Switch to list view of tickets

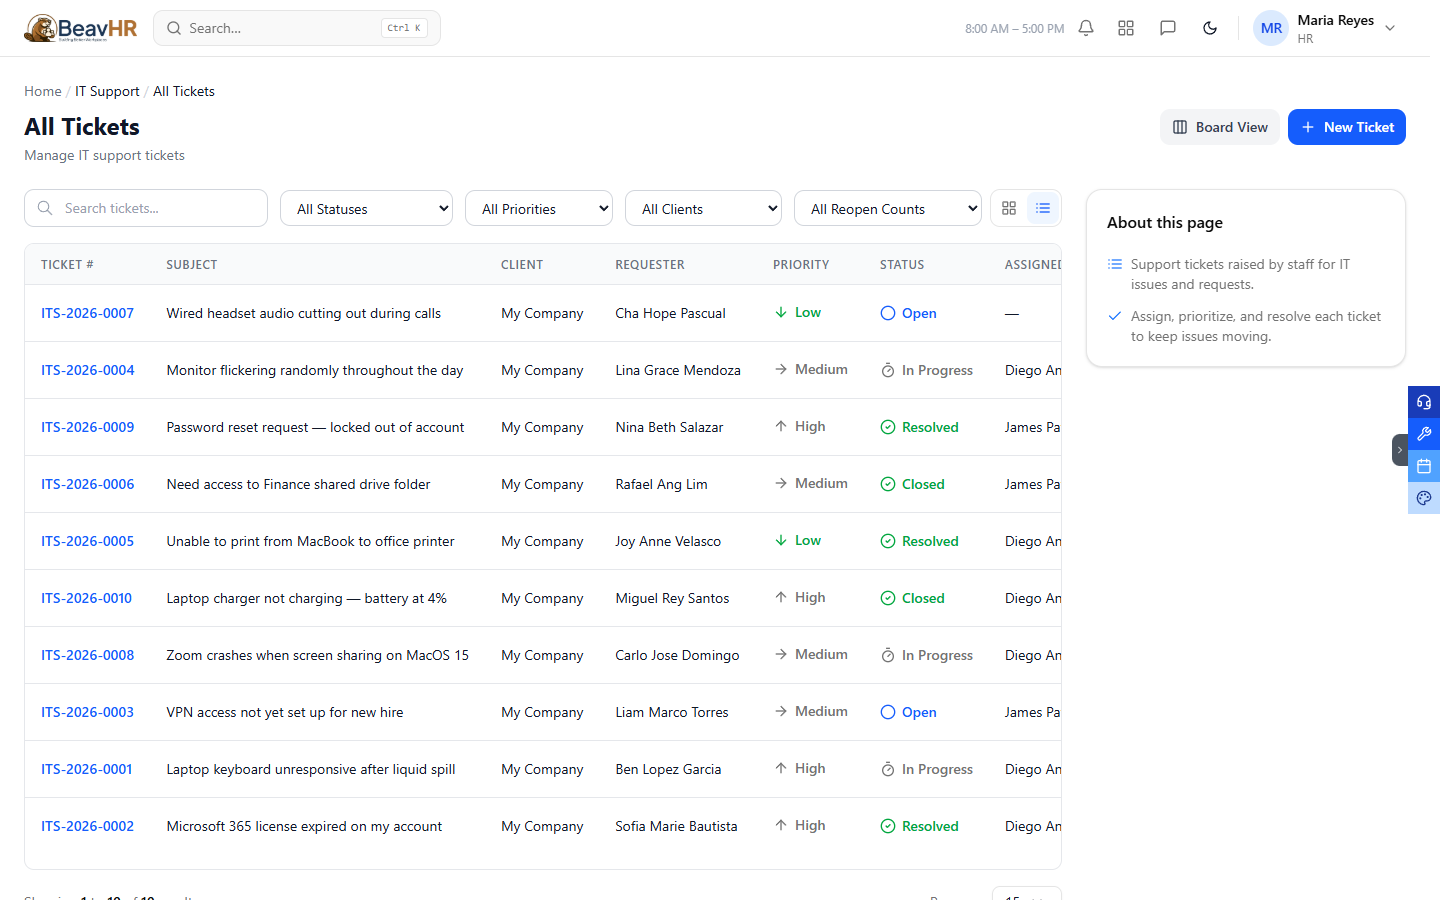(x=1043, y=208)
